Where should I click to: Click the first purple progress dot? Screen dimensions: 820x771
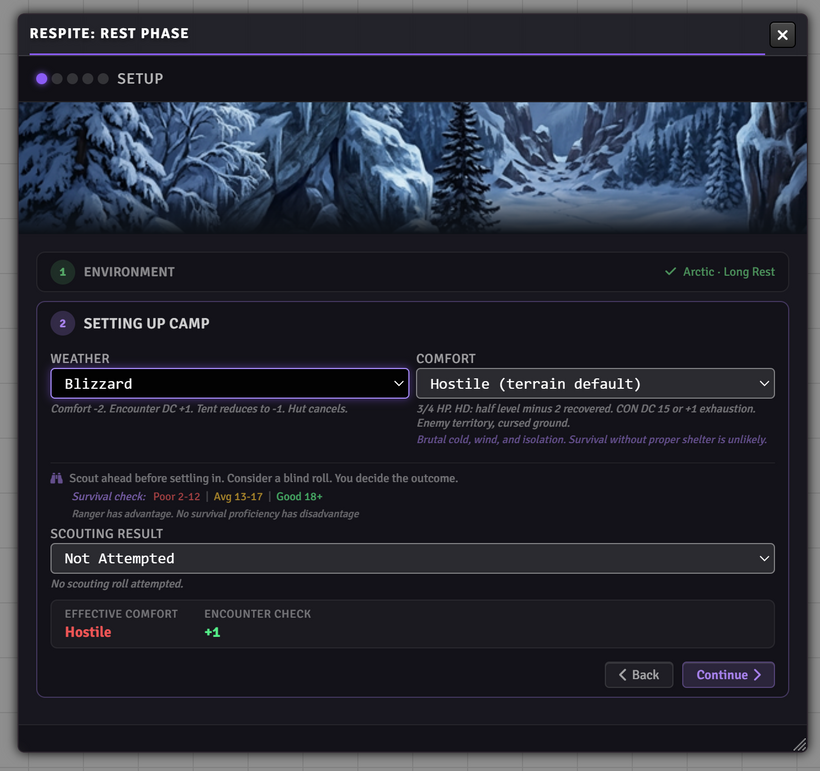pos(42,79)
